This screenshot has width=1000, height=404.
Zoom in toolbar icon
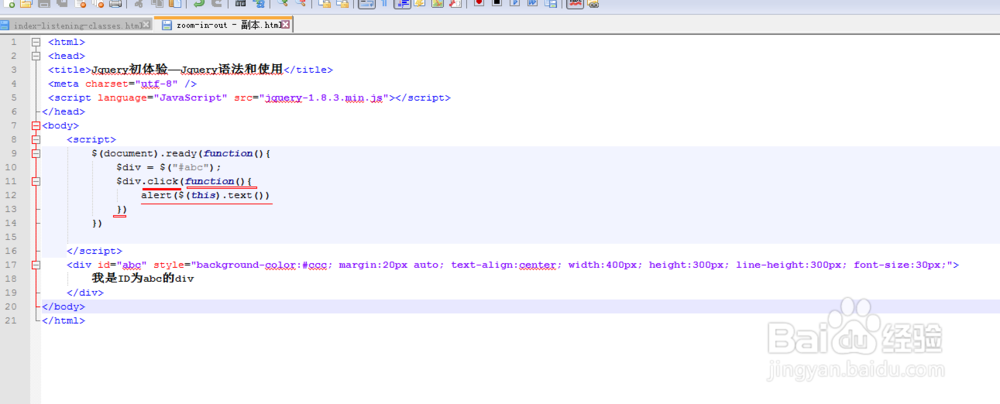pyautogui.click(x=283, y=3)
